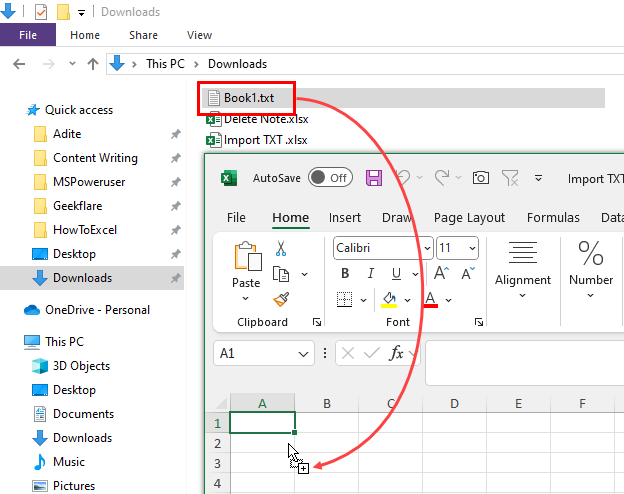Select Import TXT .xlsx file
The width and height of the screenshot is (624, 494).
(x=257, y=140)
